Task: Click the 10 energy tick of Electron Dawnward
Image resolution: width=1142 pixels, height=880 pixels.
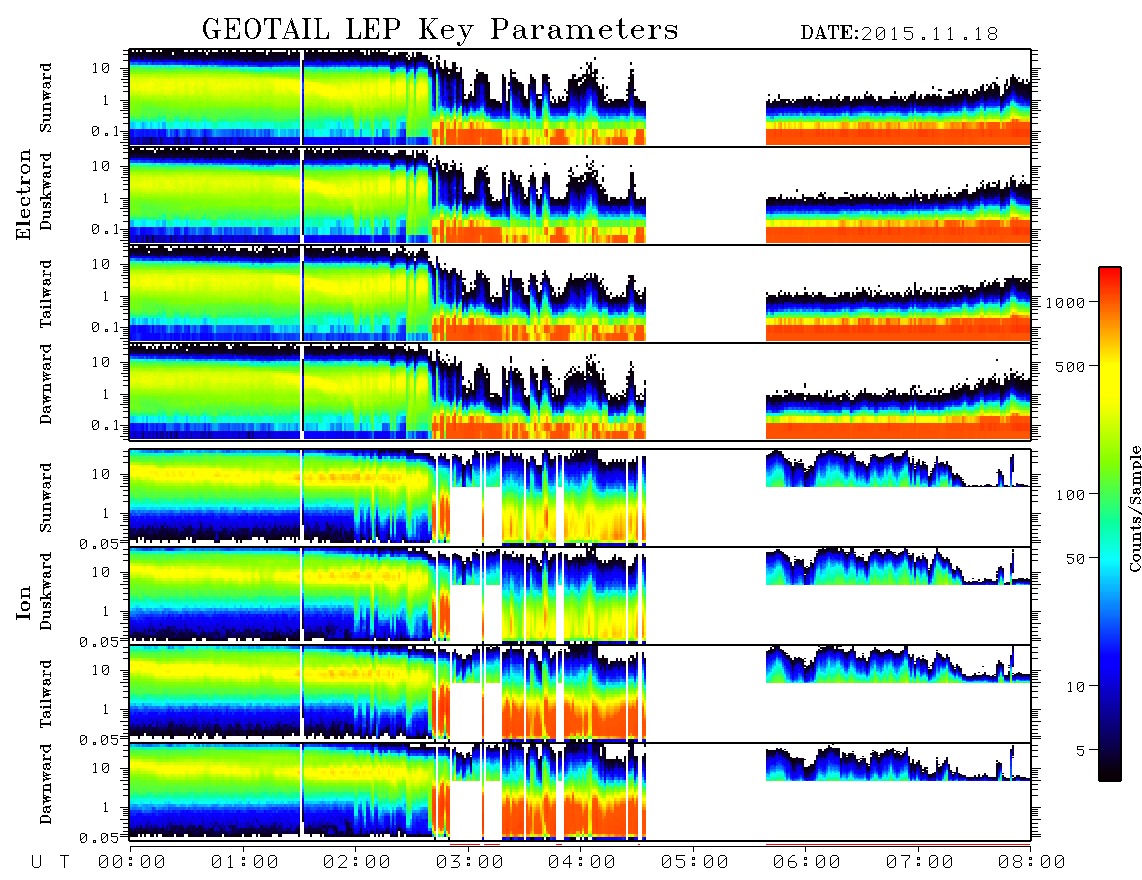Action: [x=101, y=362]
